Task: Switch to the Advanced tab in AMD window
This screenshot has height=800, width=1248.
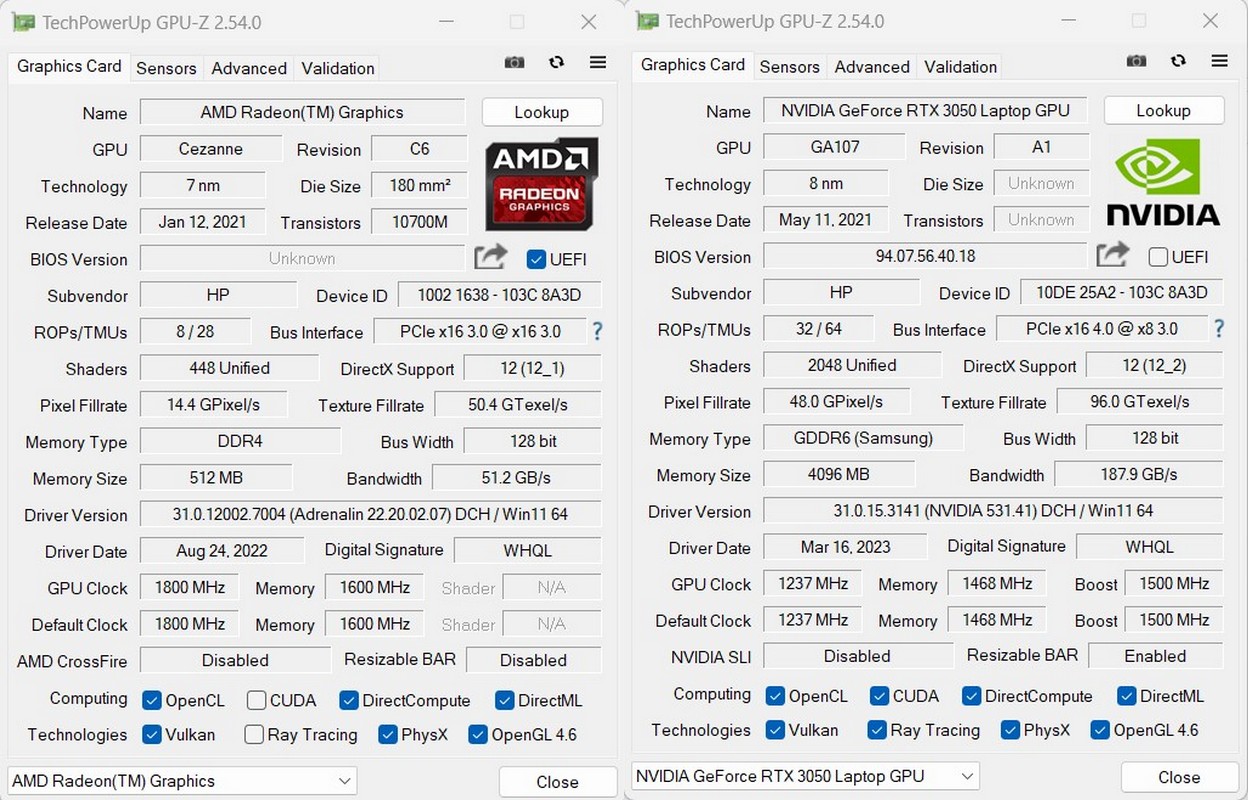Action: click(x=249, y=68)
